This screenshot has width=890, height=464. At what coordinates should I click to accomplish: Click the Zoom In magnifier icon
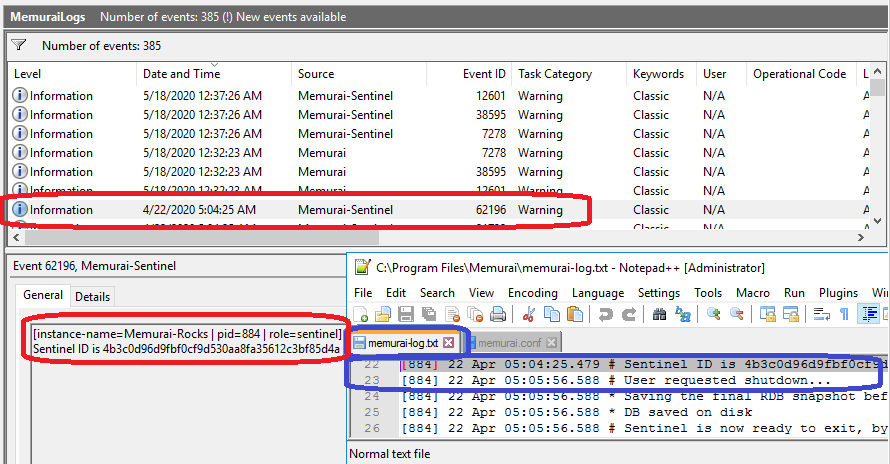pyautogui.click(x=713, y=314)
